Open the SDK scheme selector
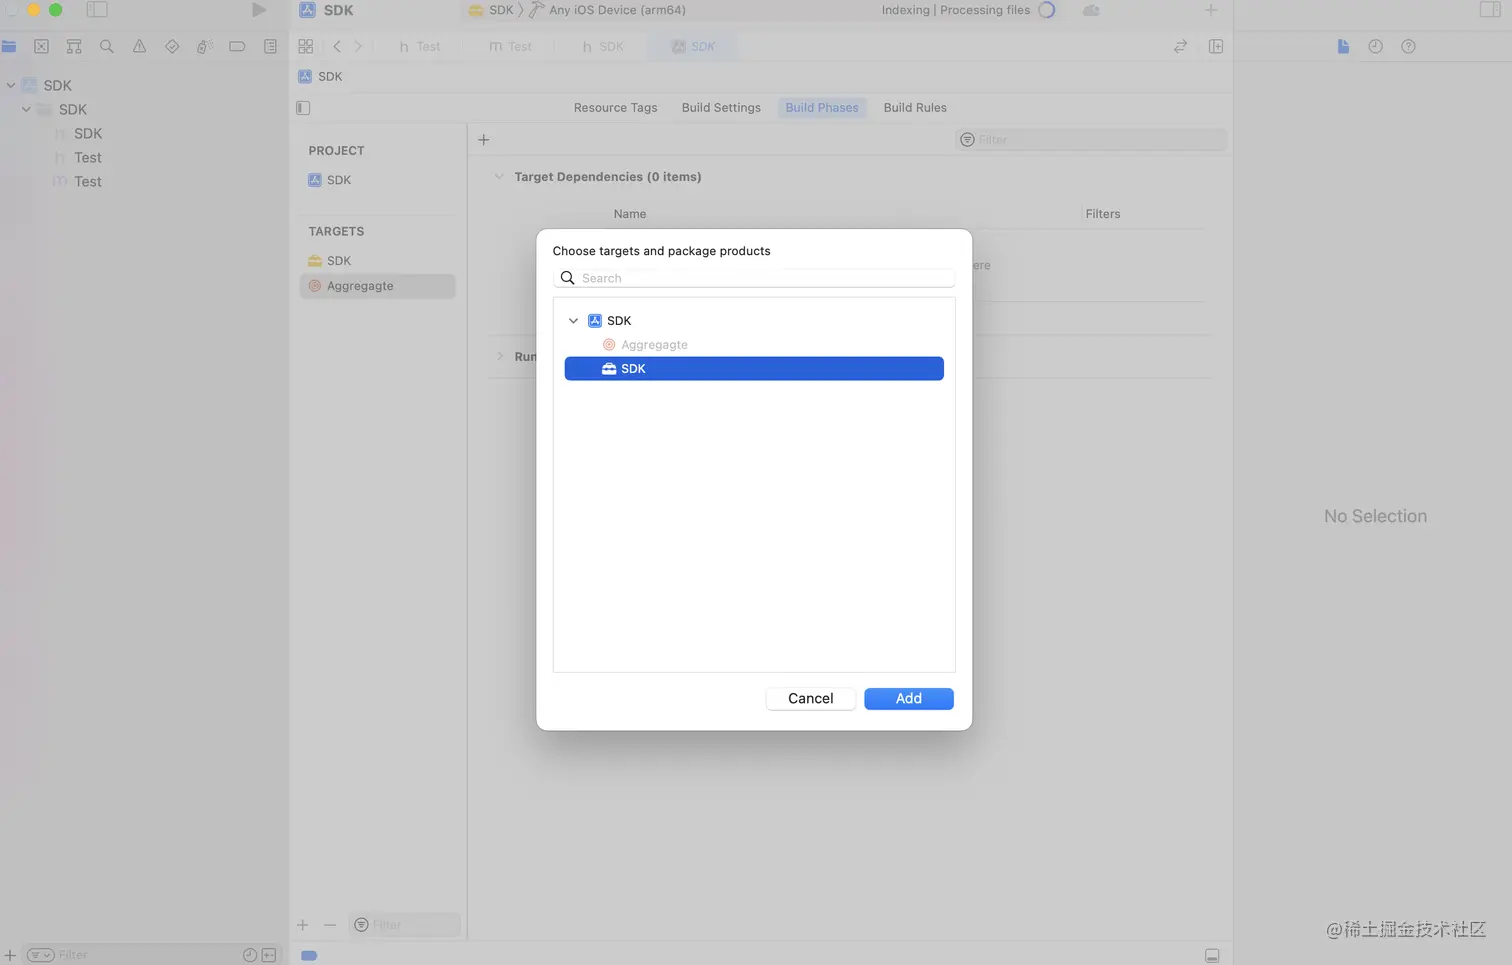Screen dimensions: 1512x965 491,10
